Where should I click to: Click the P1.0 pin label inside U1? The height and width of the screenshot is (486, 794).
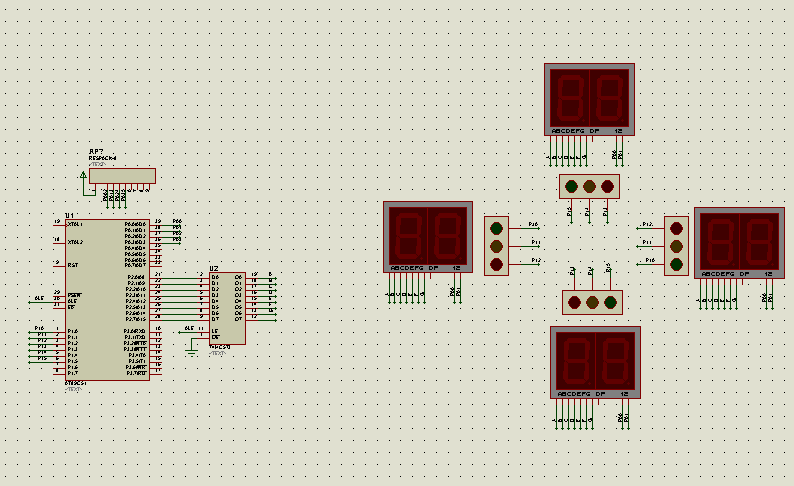point(72,331)
